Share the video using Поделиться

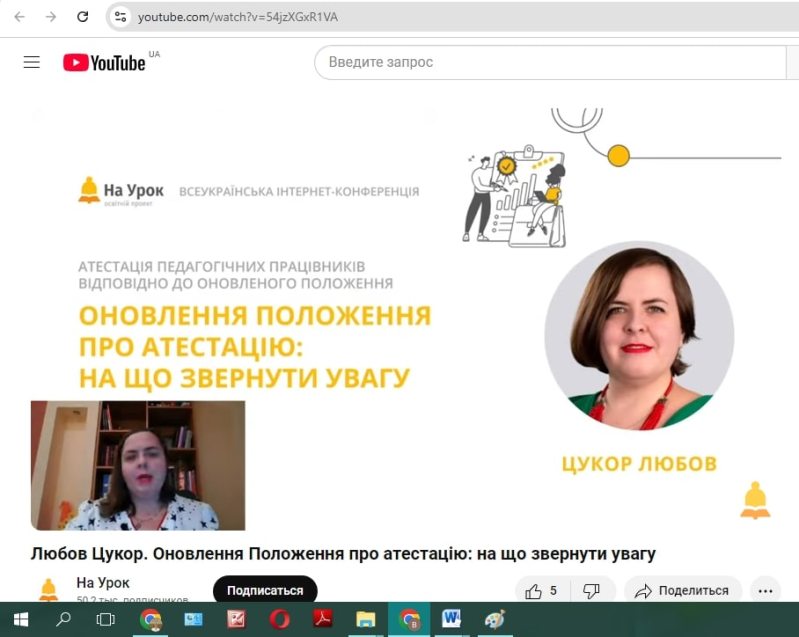(683, 591)
